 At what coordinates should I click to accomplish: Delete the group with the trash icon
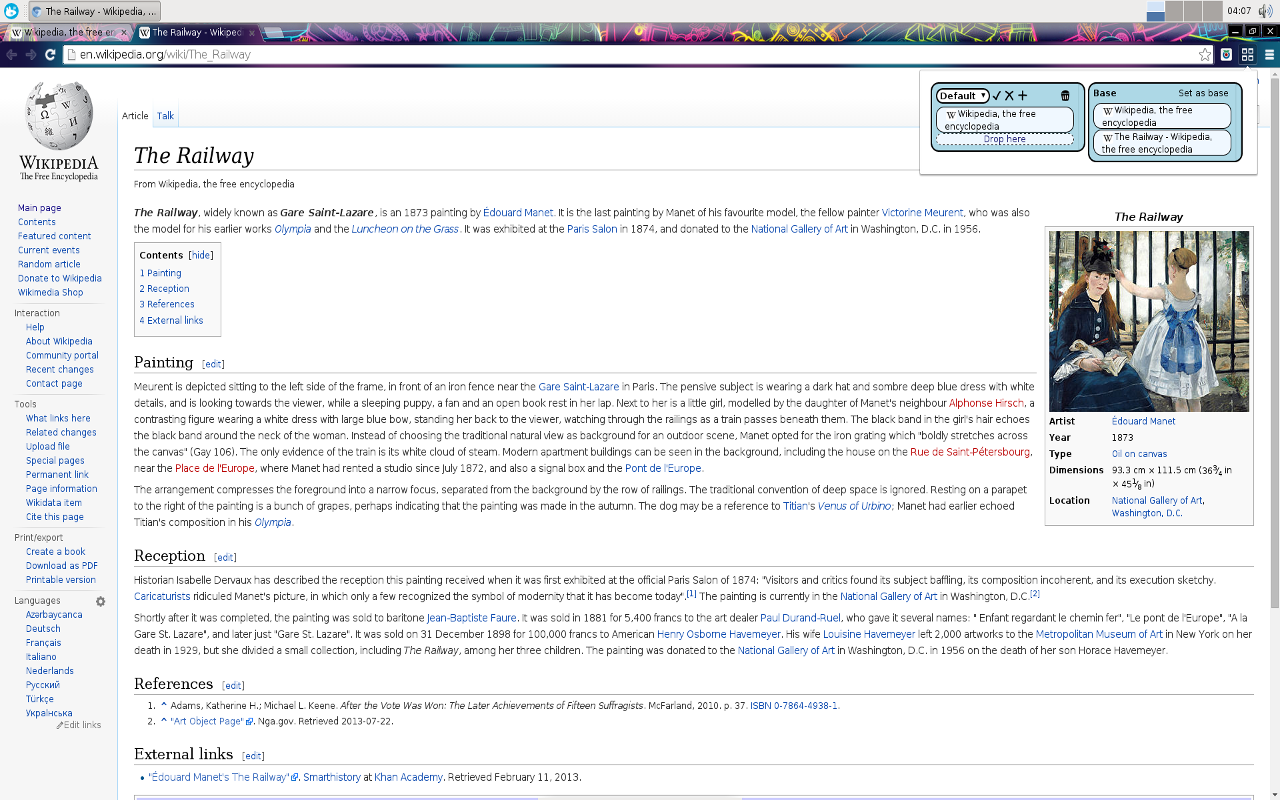1065,96
